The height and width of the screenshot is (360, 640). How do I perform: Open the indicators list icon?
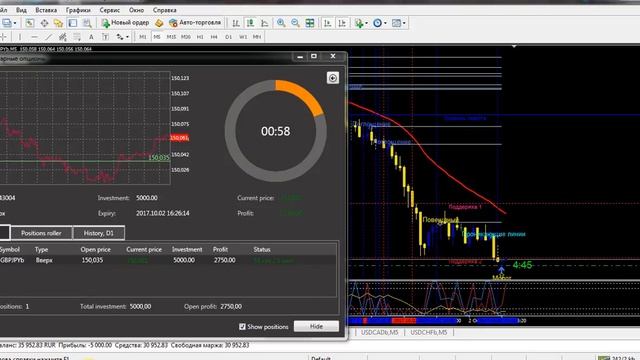pyautogui.click(x=359, y=23)
